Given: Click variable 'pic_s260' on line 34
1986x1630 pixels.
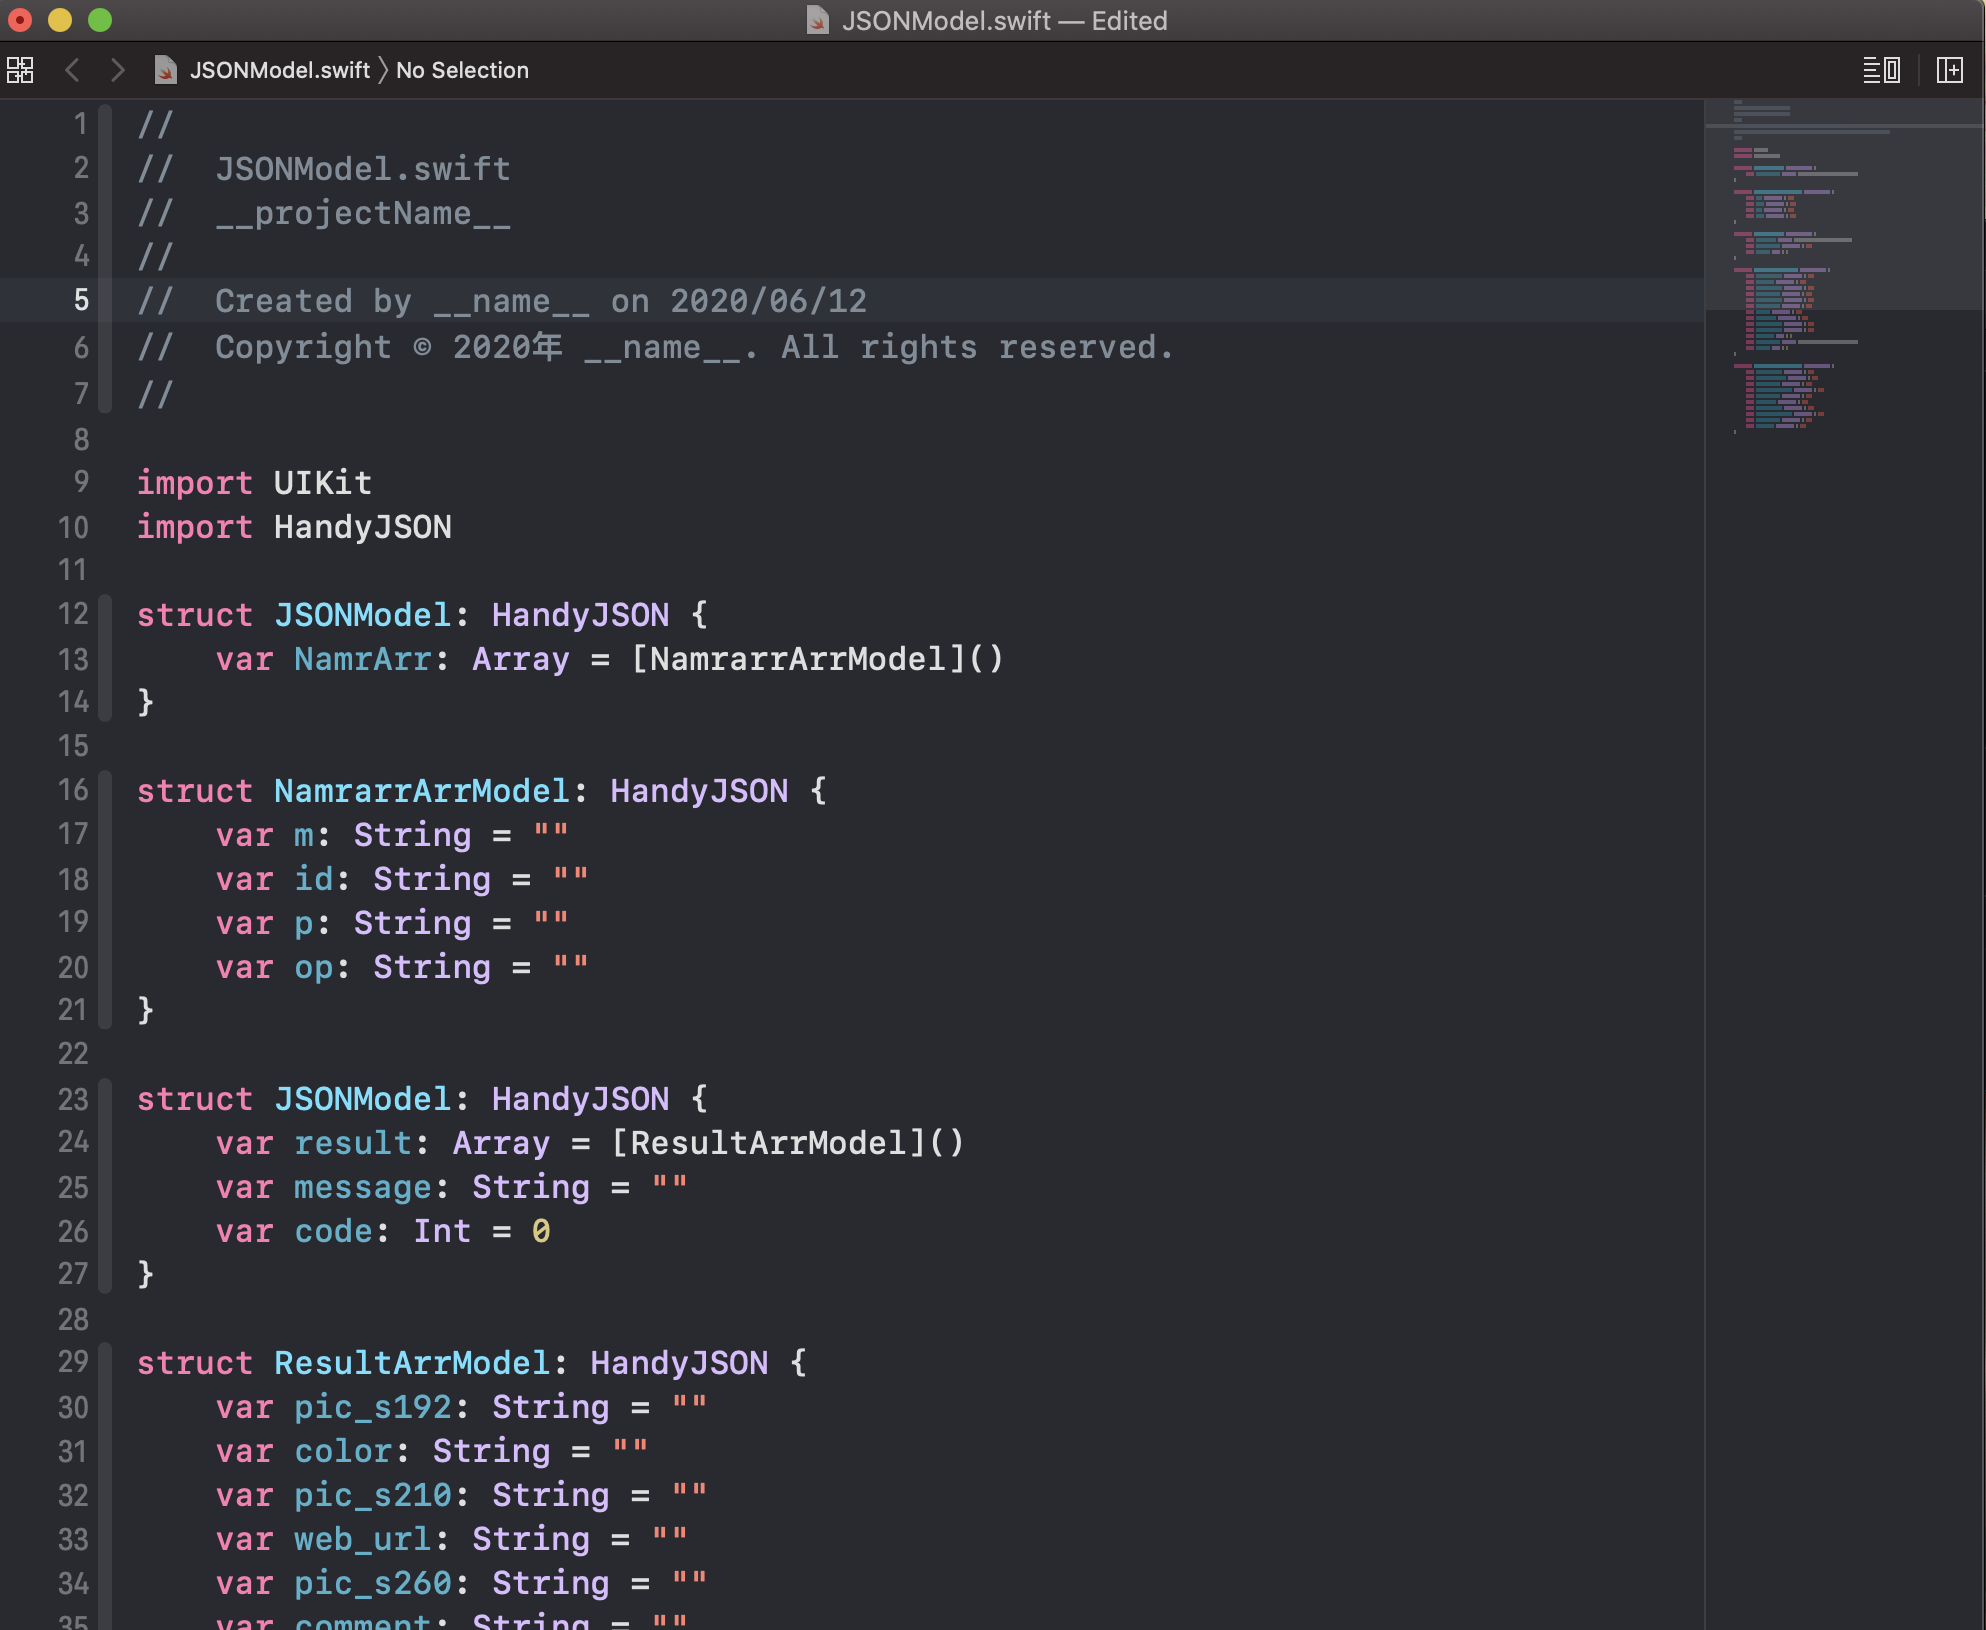Looking at the screenshot, I should 372,1582.
